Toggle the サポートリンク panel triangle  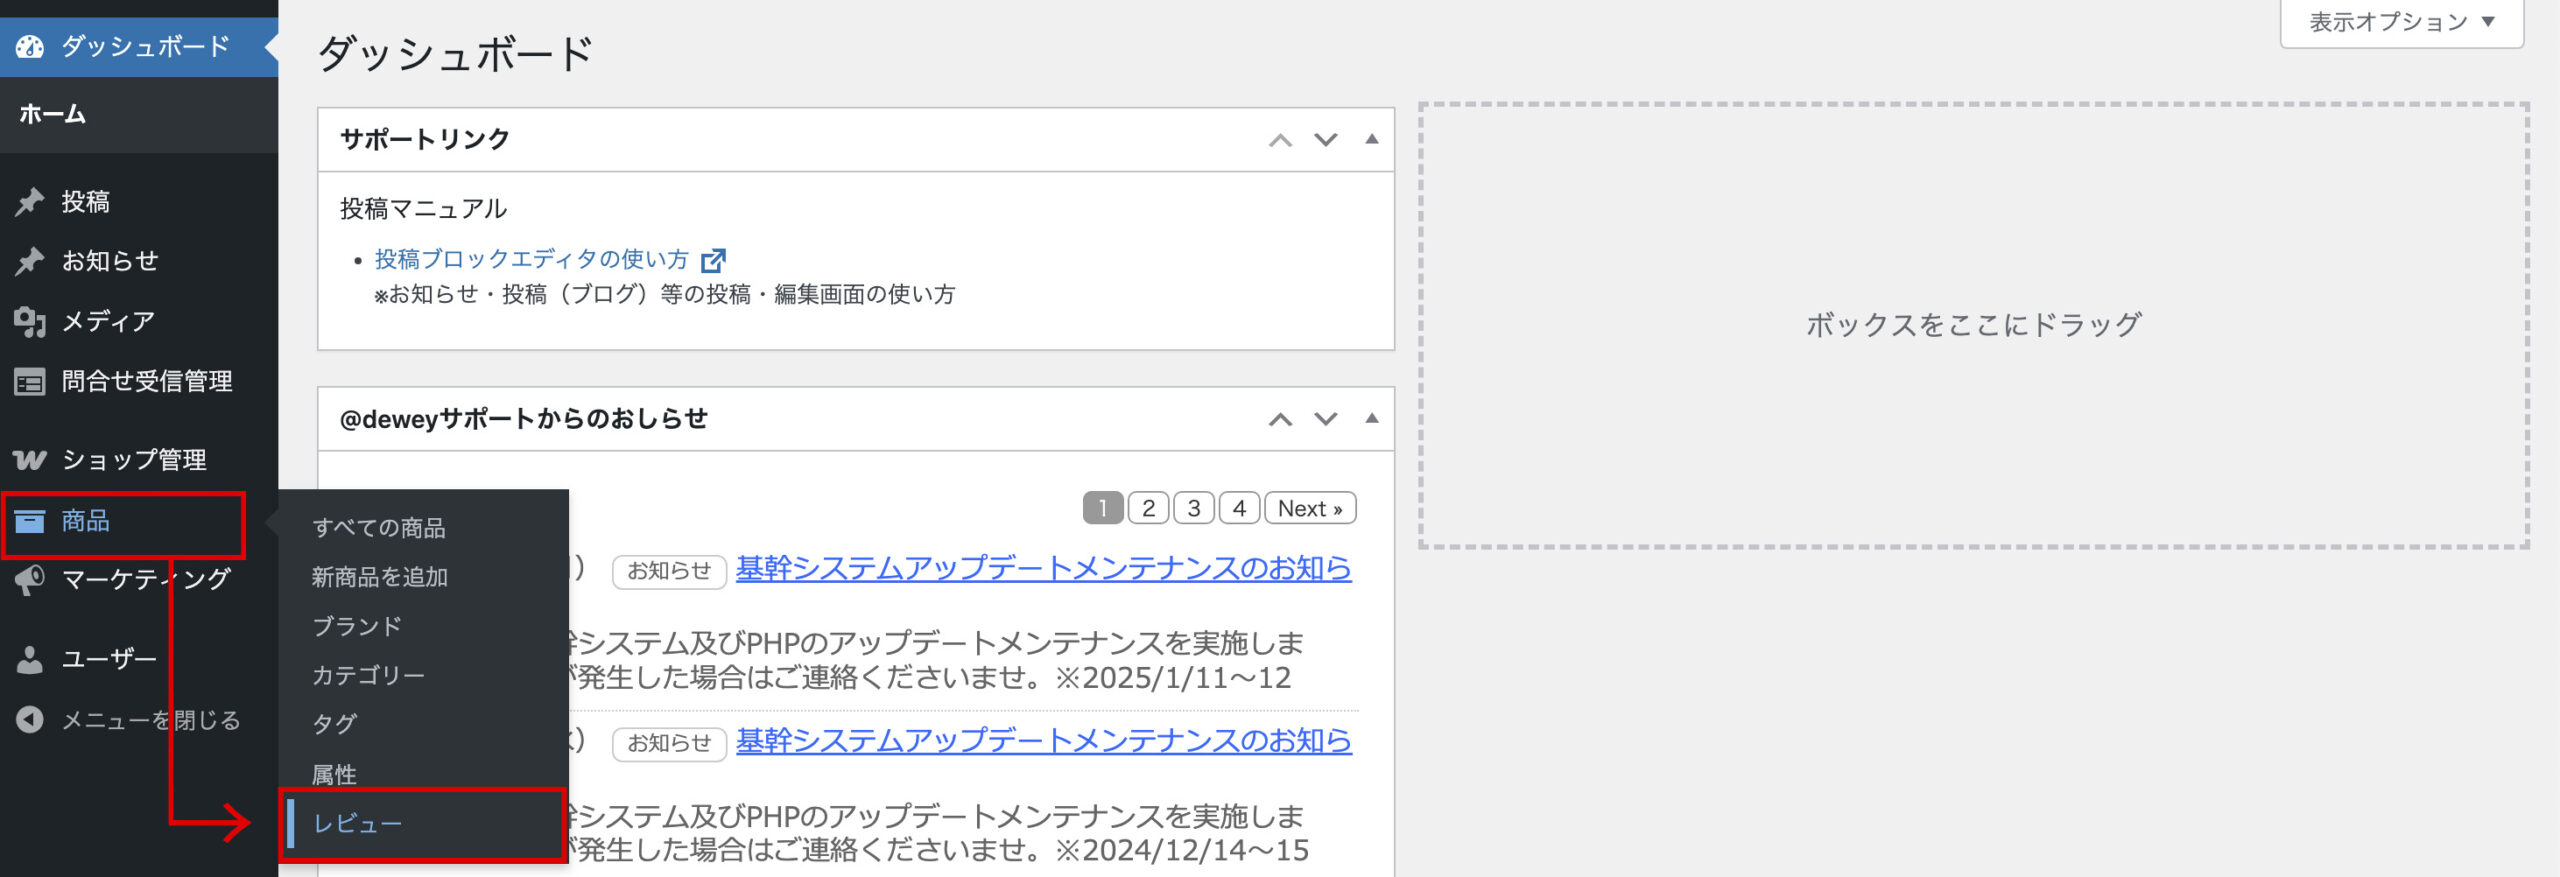(x=1372, y=140)
